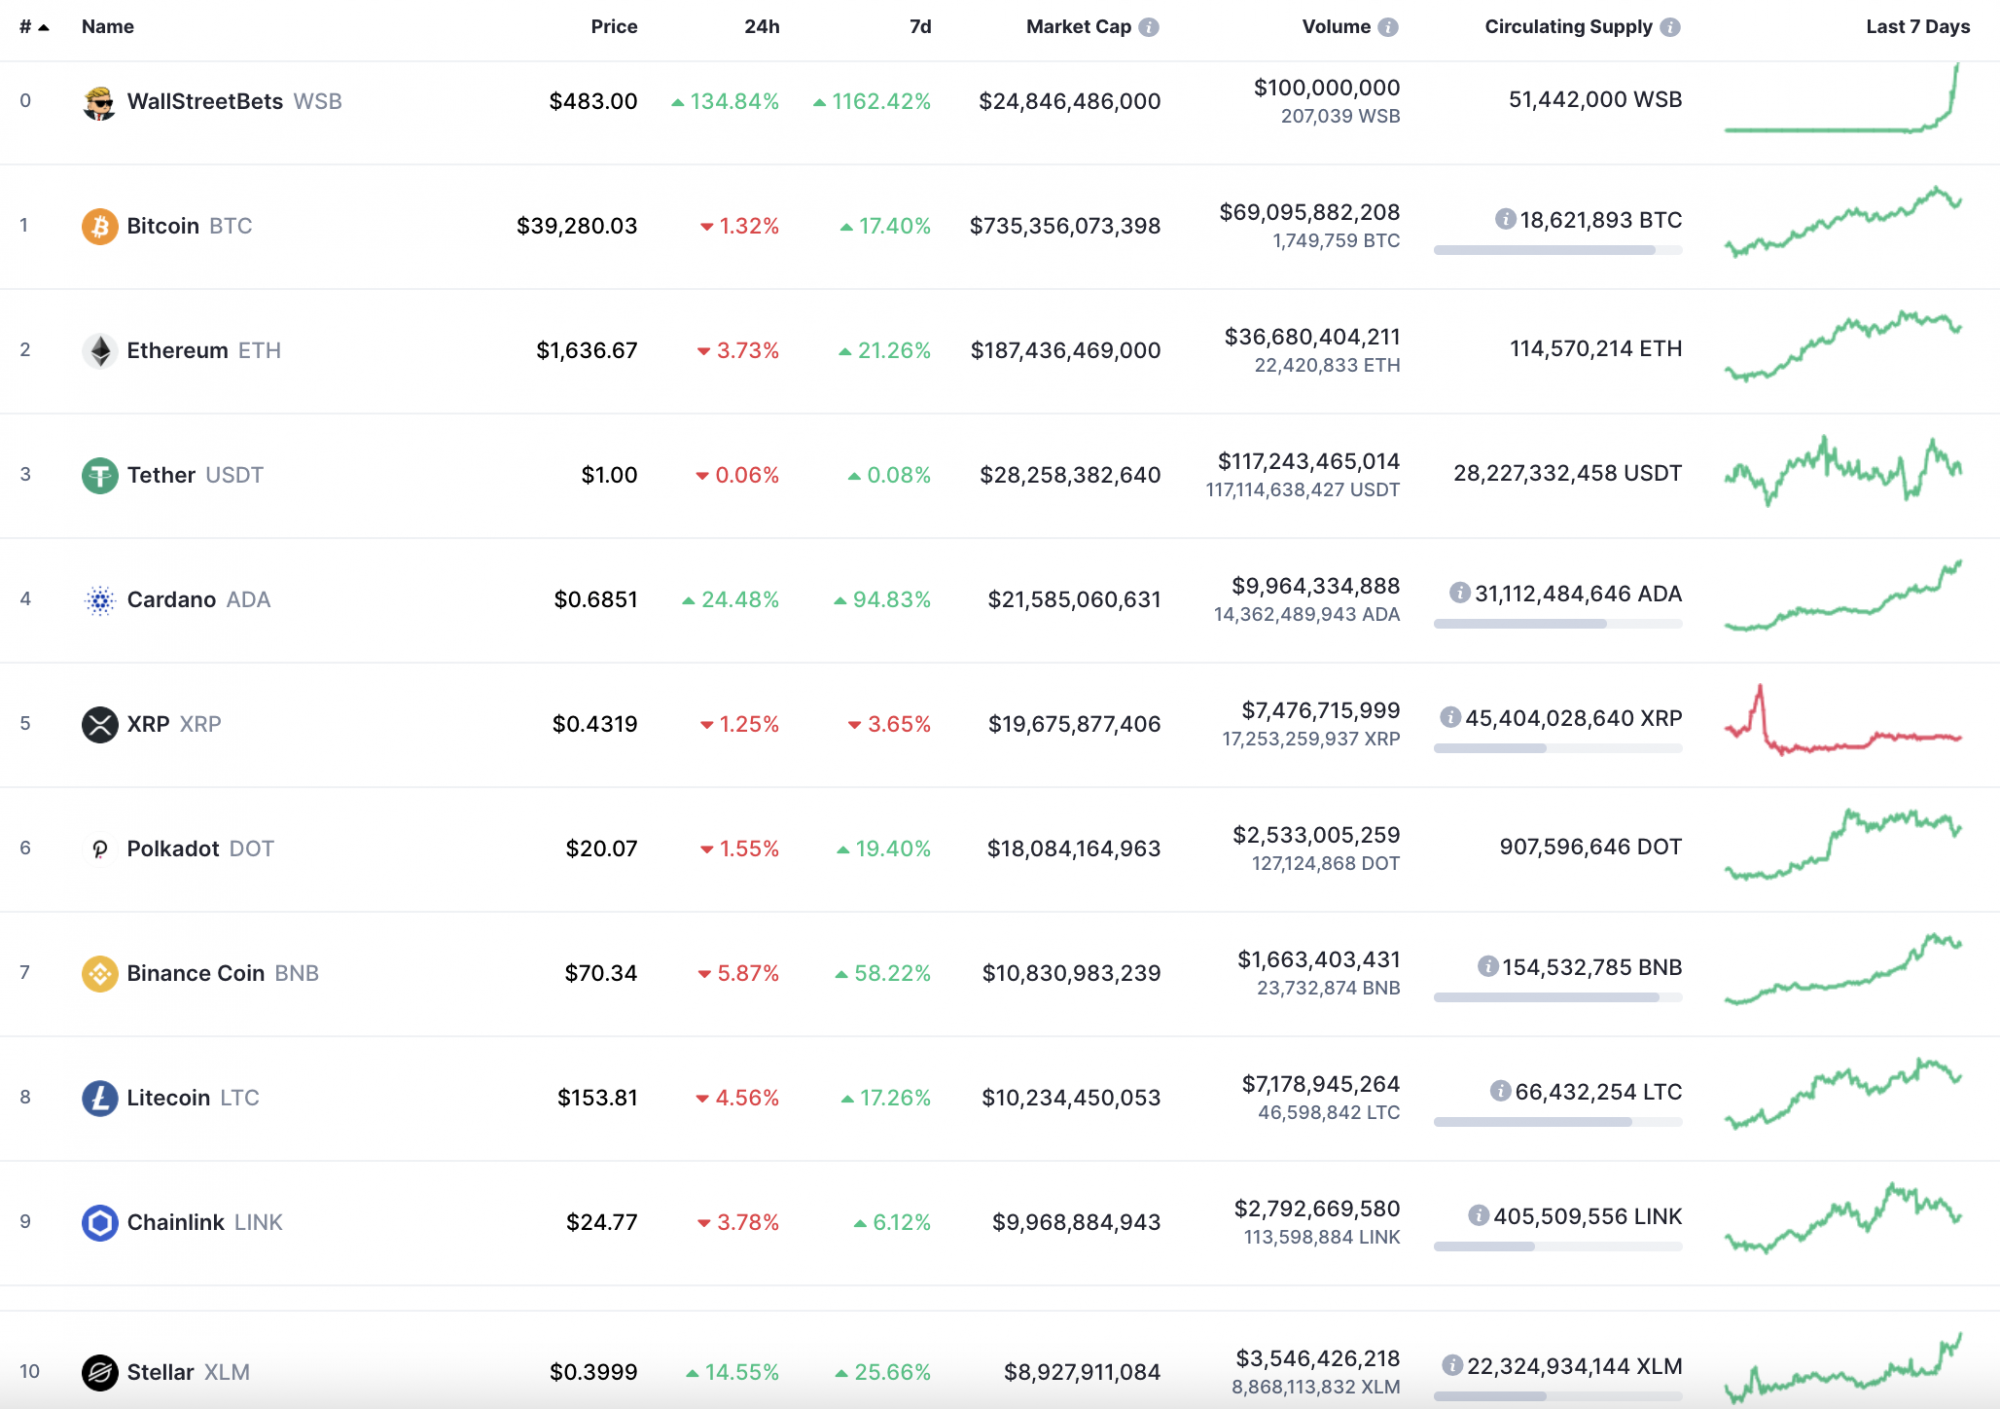The width and height of the screenshot is (2000, 1409).
Task: Click Last 7 Days column header
Action: (1917, 27)
